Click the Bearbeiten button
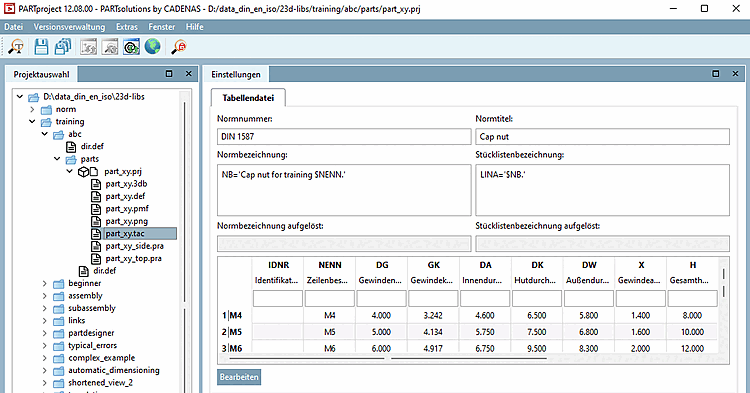Image resolution: width=750 pixels, height=393 pixels. click(239, 377)
